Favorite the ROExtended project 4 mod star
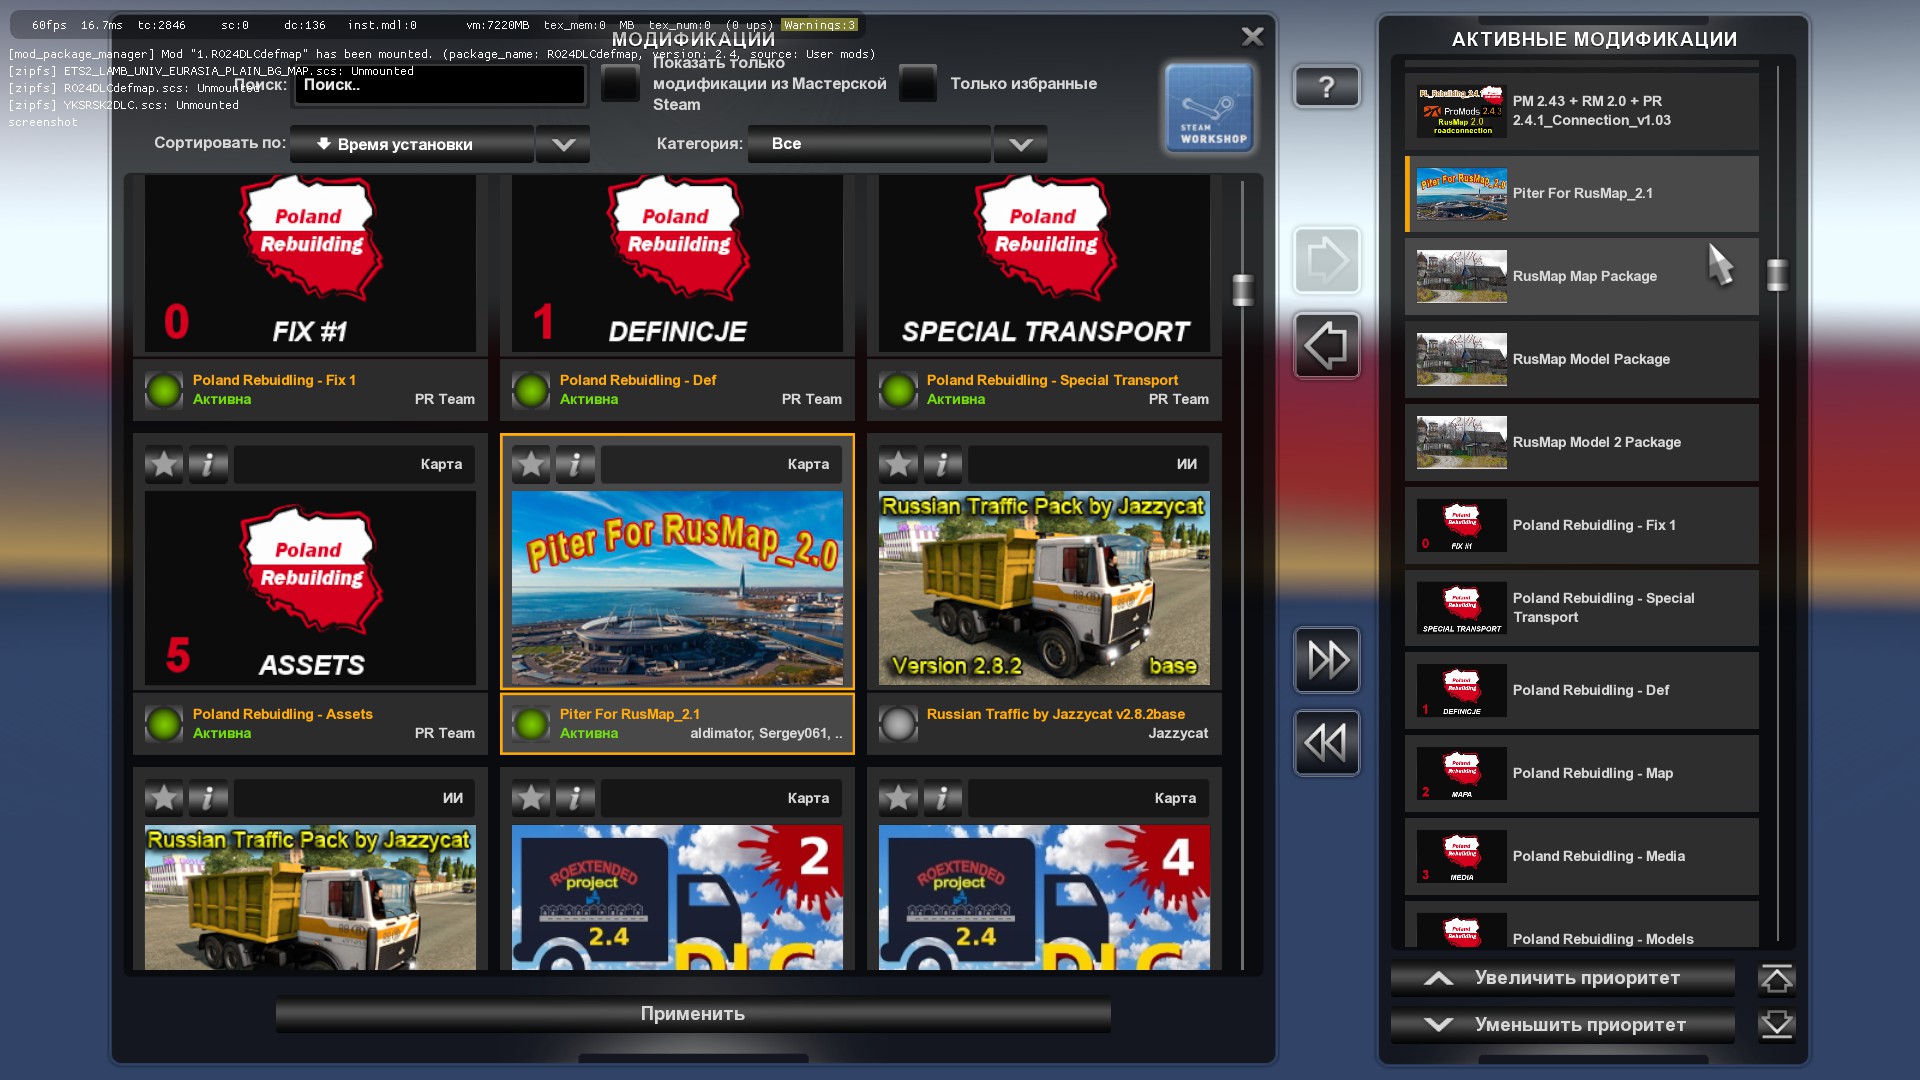Viewport: 1920px width, 1080px height. click(x=898, y=798)
